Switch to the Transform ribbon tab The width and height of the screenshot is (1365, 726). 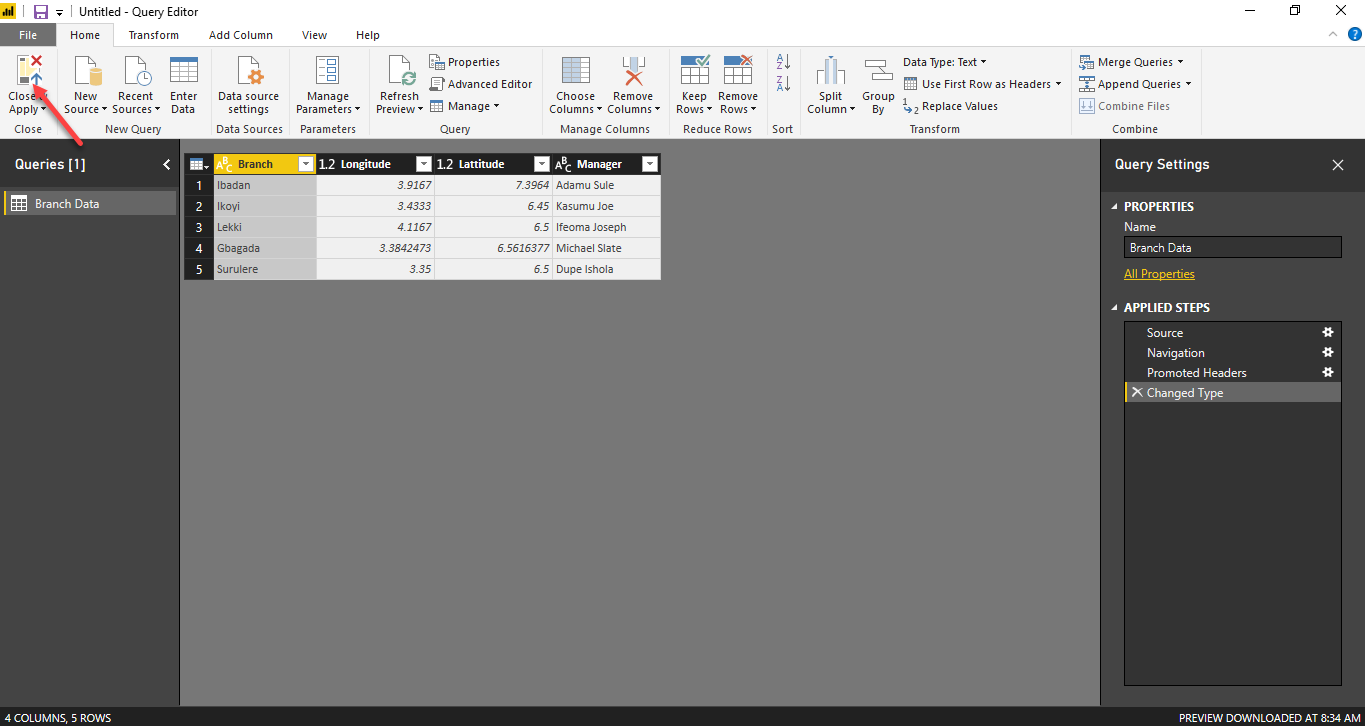click(153, 34)
